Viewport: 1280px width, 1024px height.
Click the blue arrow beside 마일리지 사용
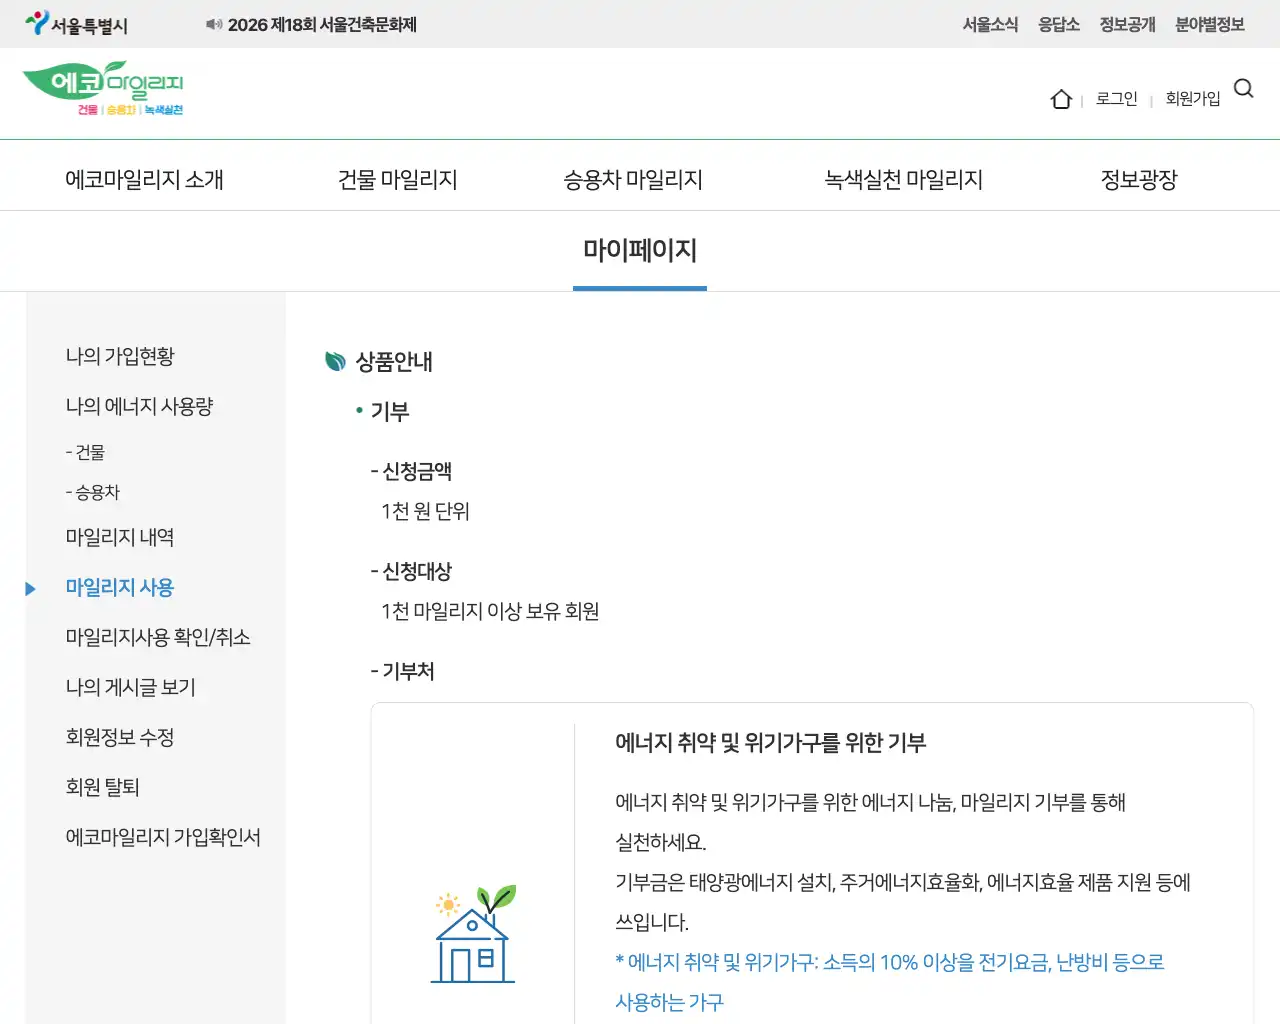[30, 589]
